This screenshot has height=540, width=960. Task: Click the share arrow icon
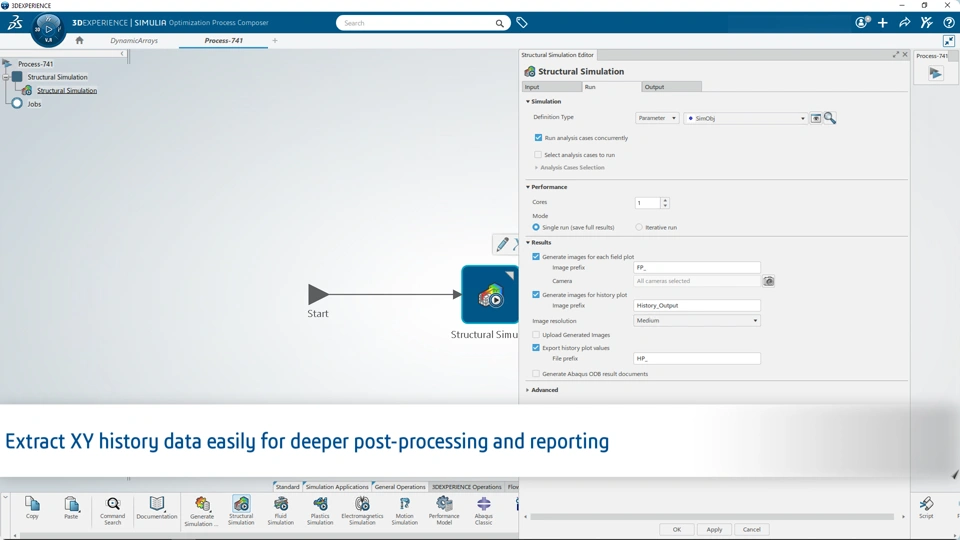coord(904,23)
